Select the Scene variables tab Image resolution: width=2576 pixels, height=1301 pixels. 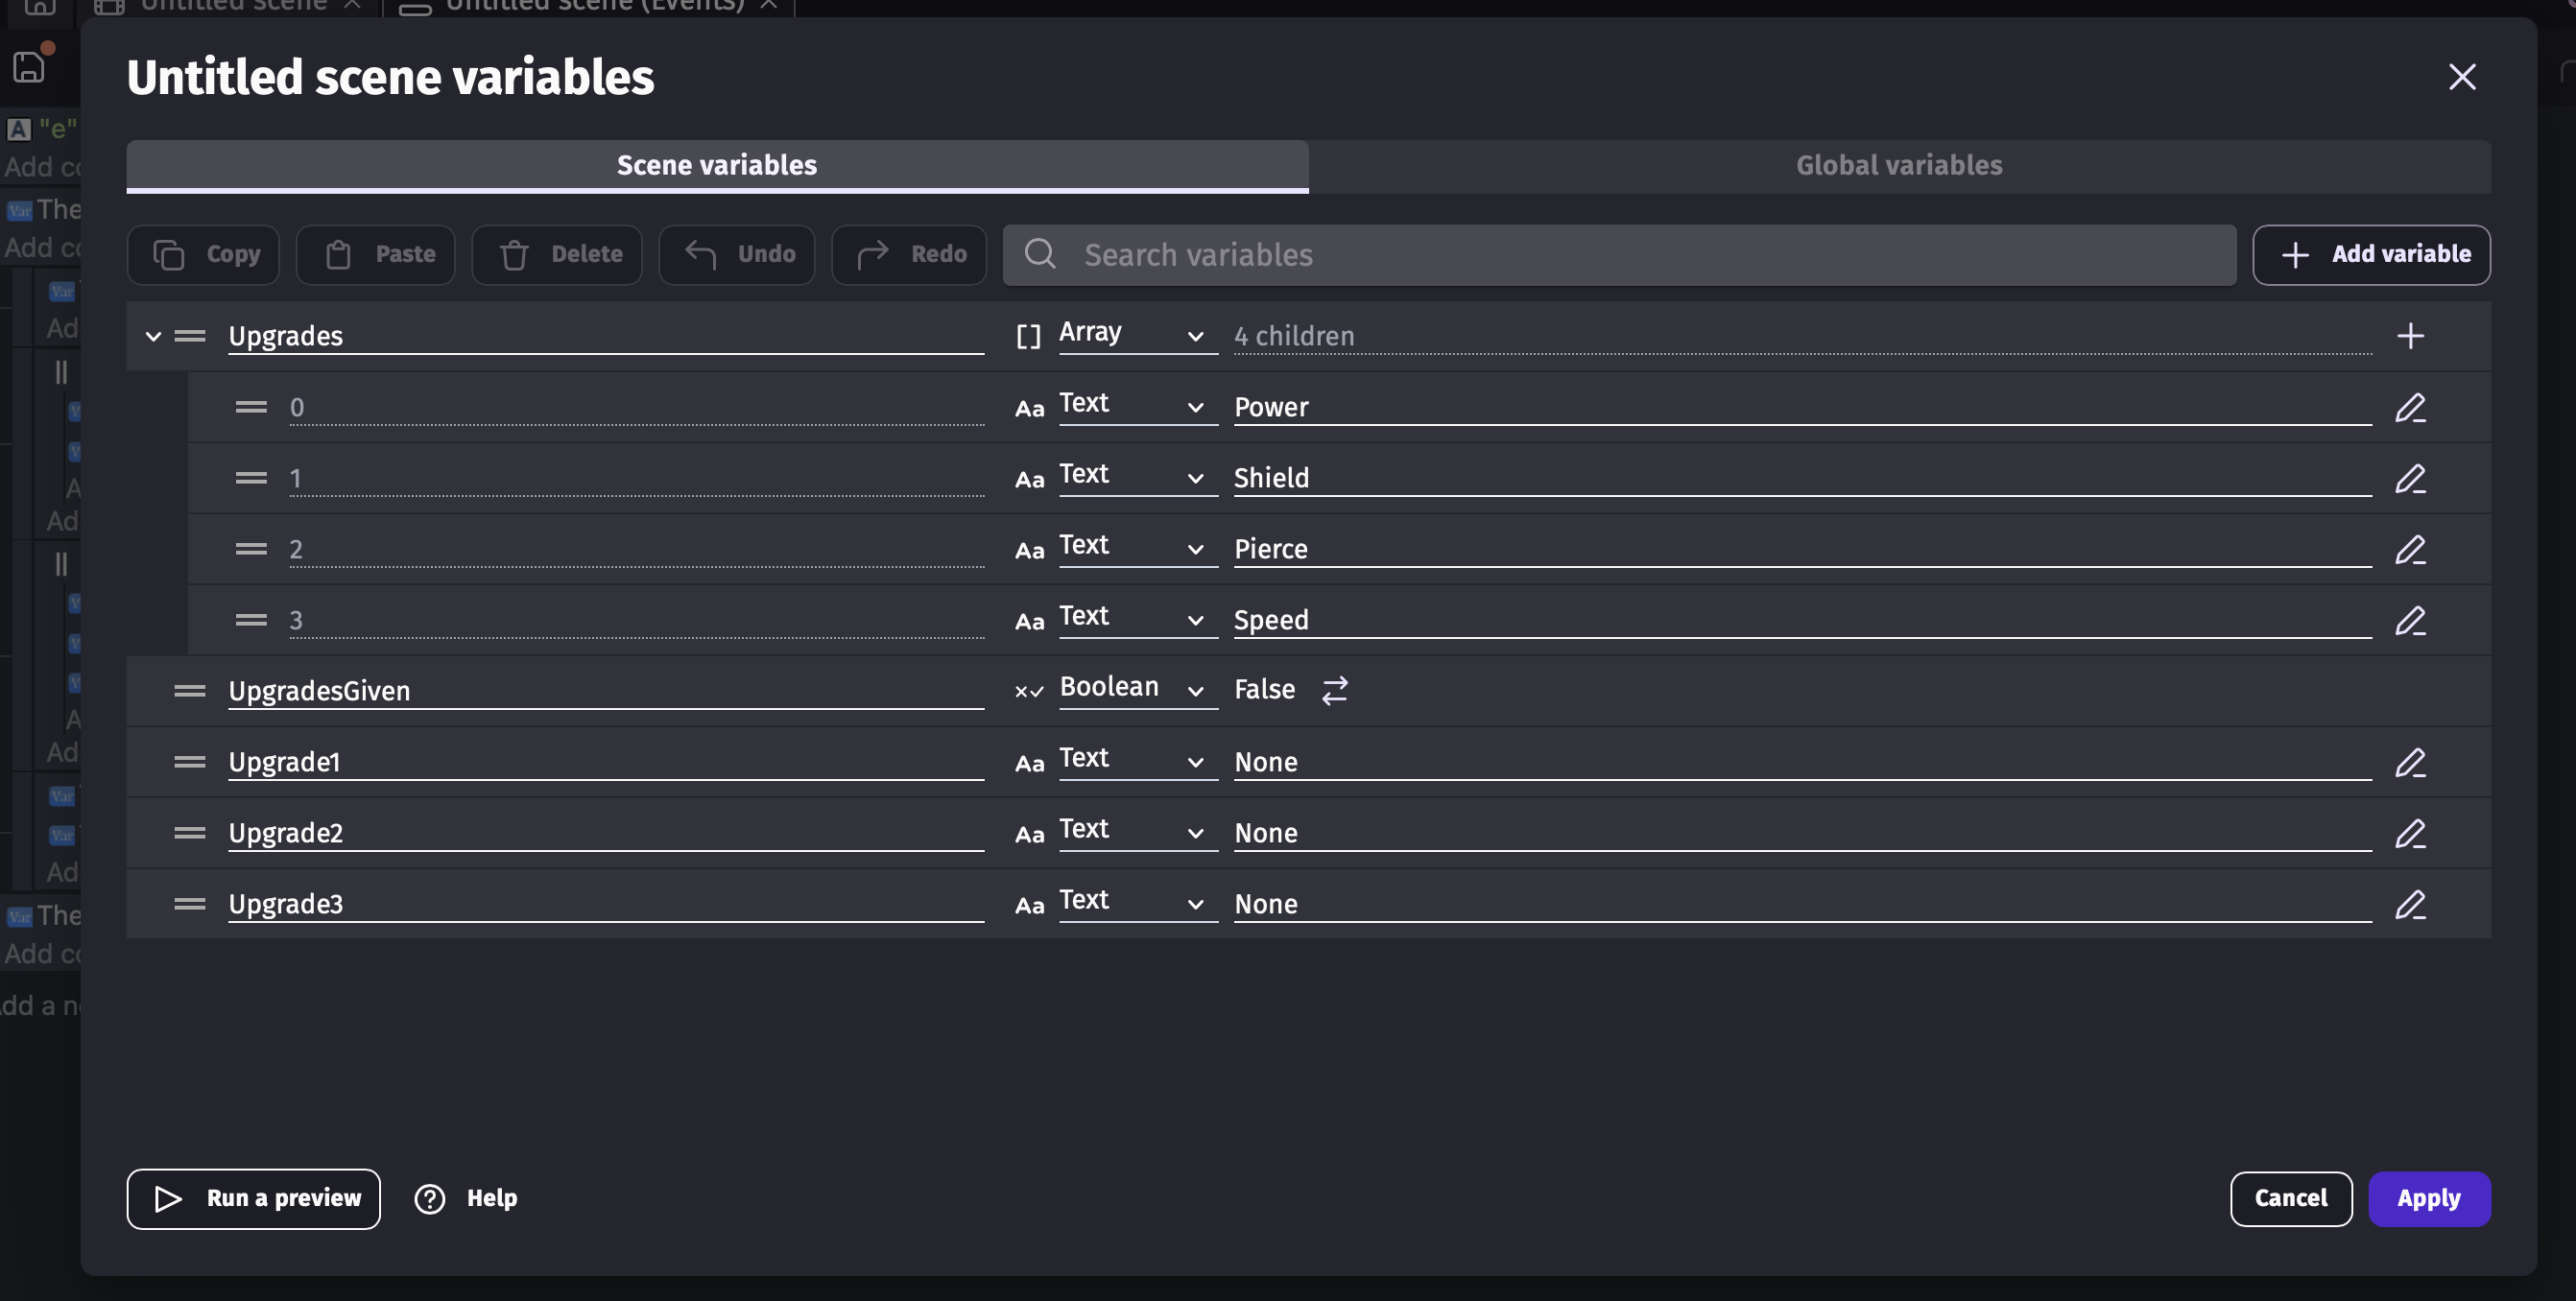[x=717, y=166]
